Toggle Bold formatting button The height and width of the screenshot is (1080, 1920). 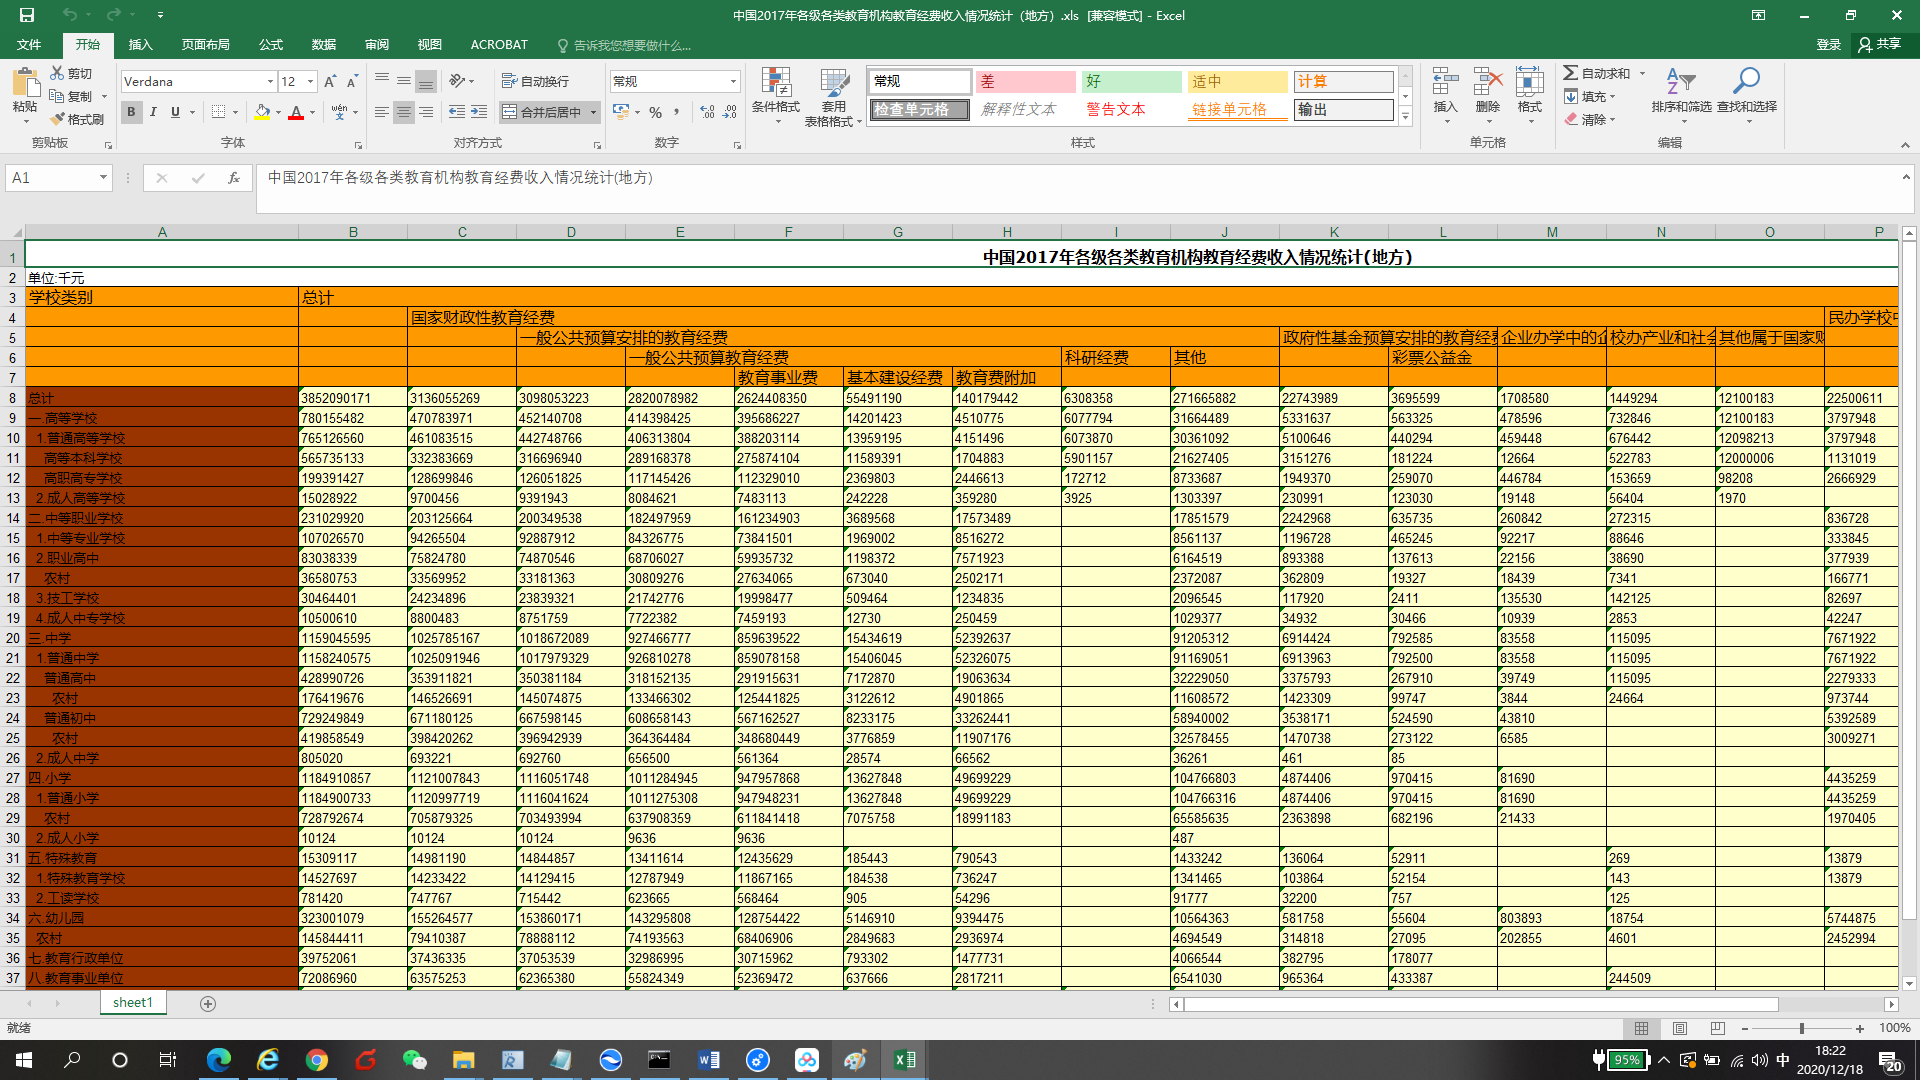[131, 113]
